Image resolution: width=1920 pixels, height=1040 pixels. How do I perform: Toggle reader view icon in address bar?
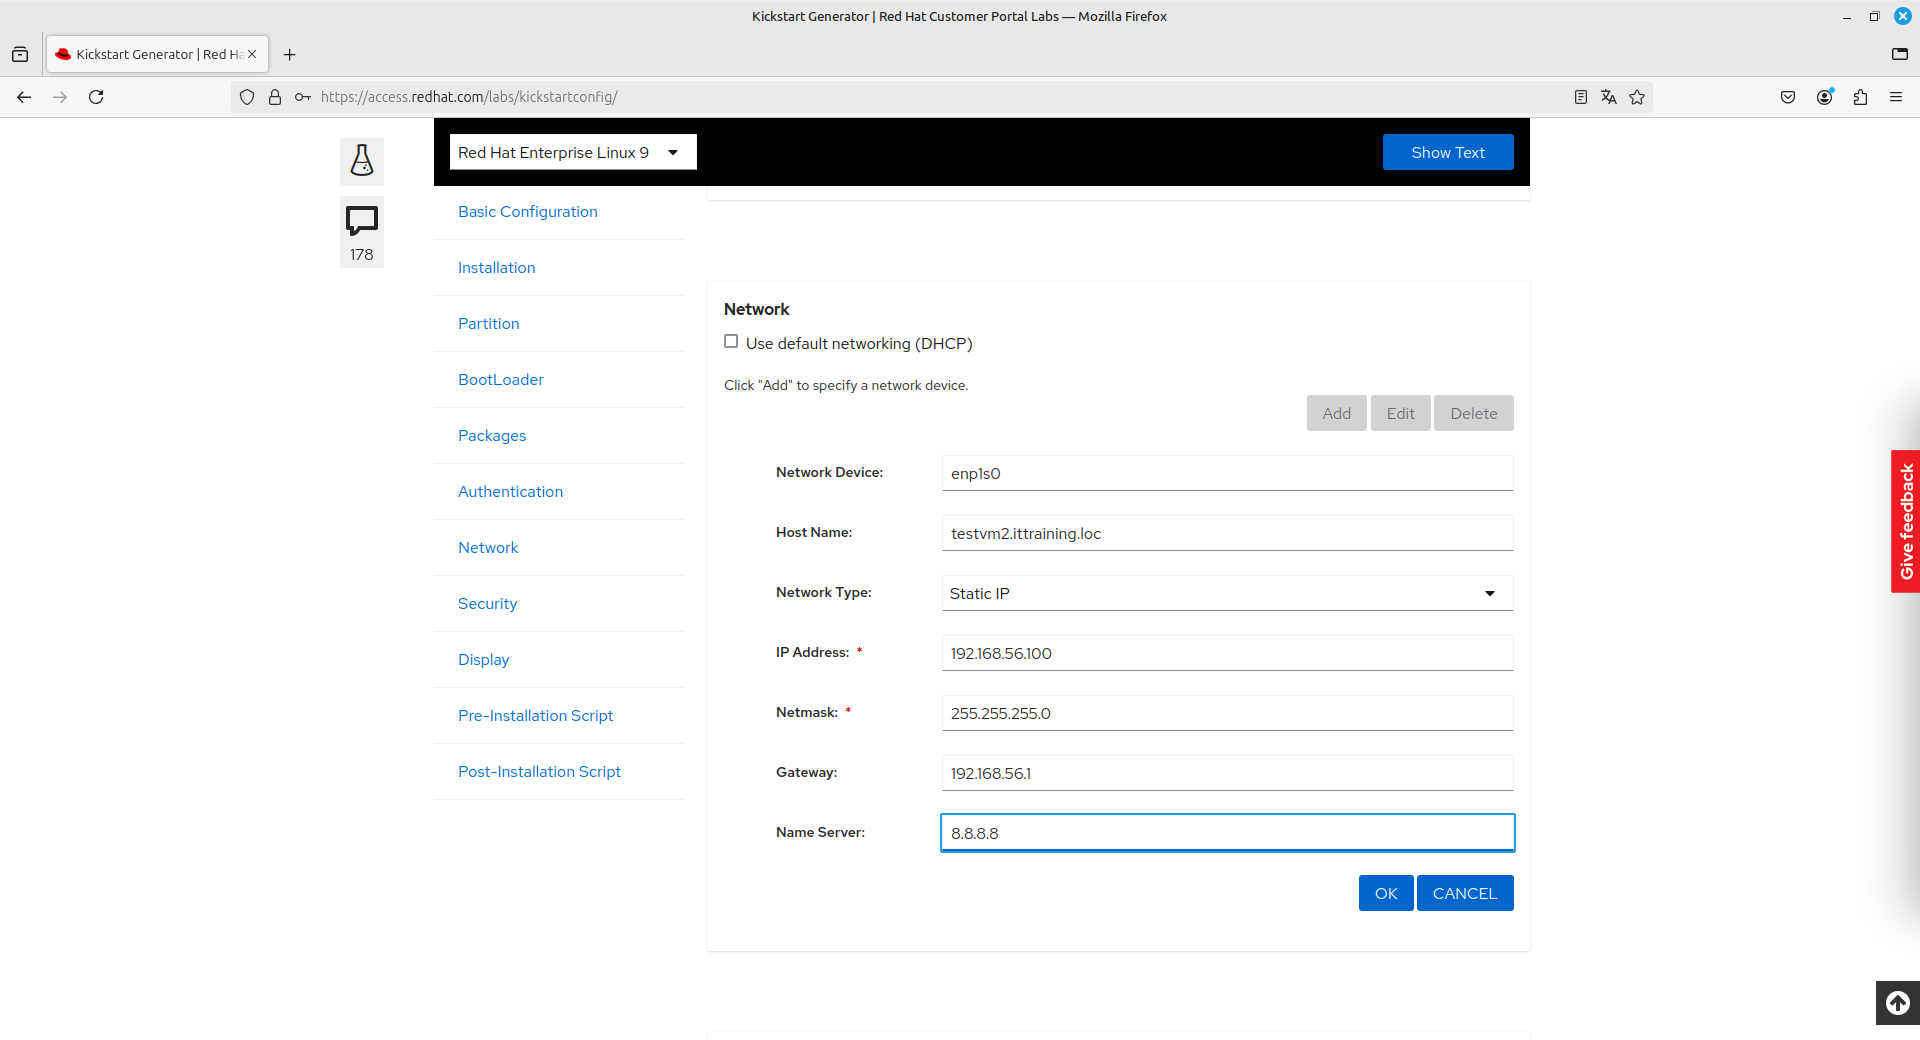pos(1581,97)
